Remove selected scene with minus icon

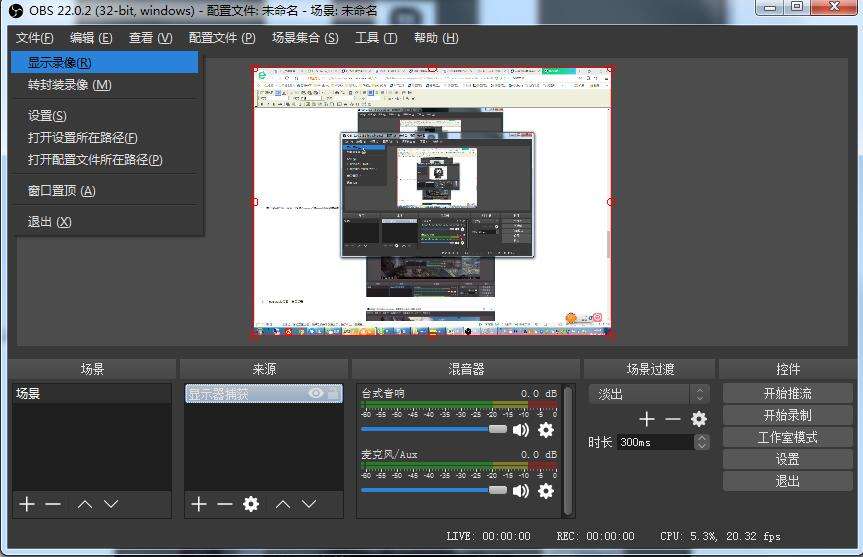tap(53, 504)
